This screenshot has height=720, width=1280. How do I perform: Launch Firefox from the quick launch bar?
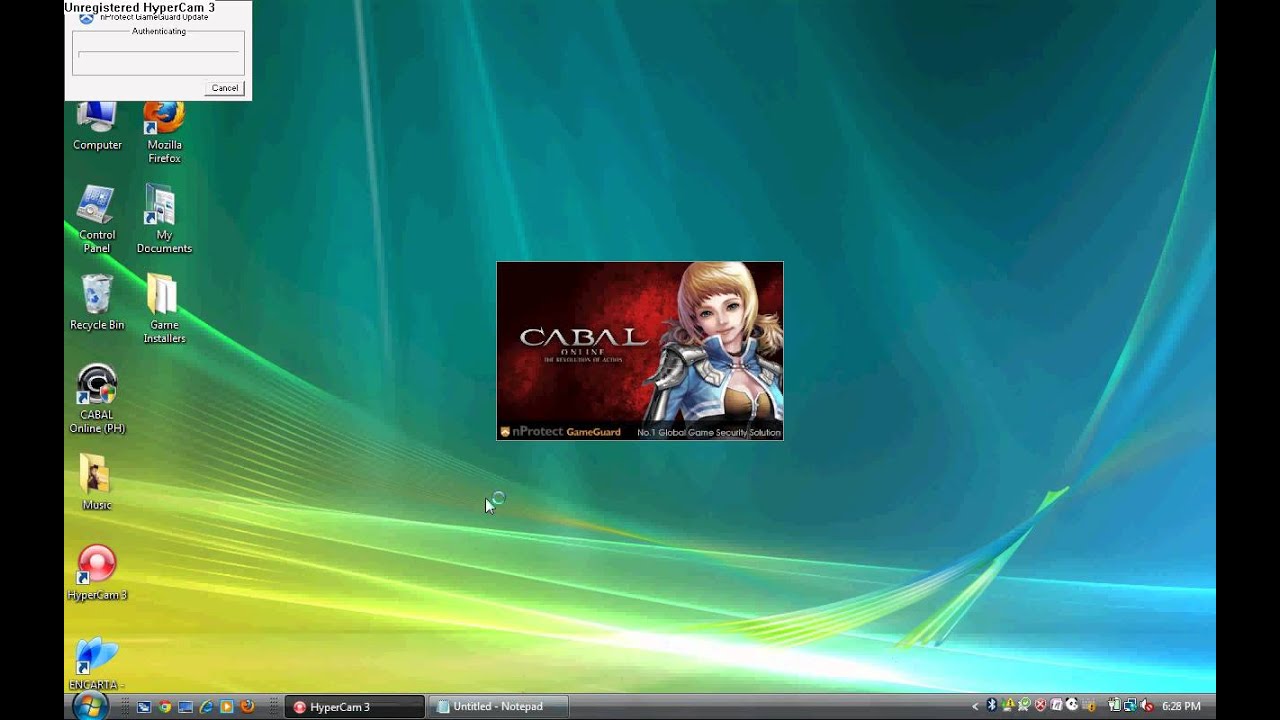coord(247,706)
